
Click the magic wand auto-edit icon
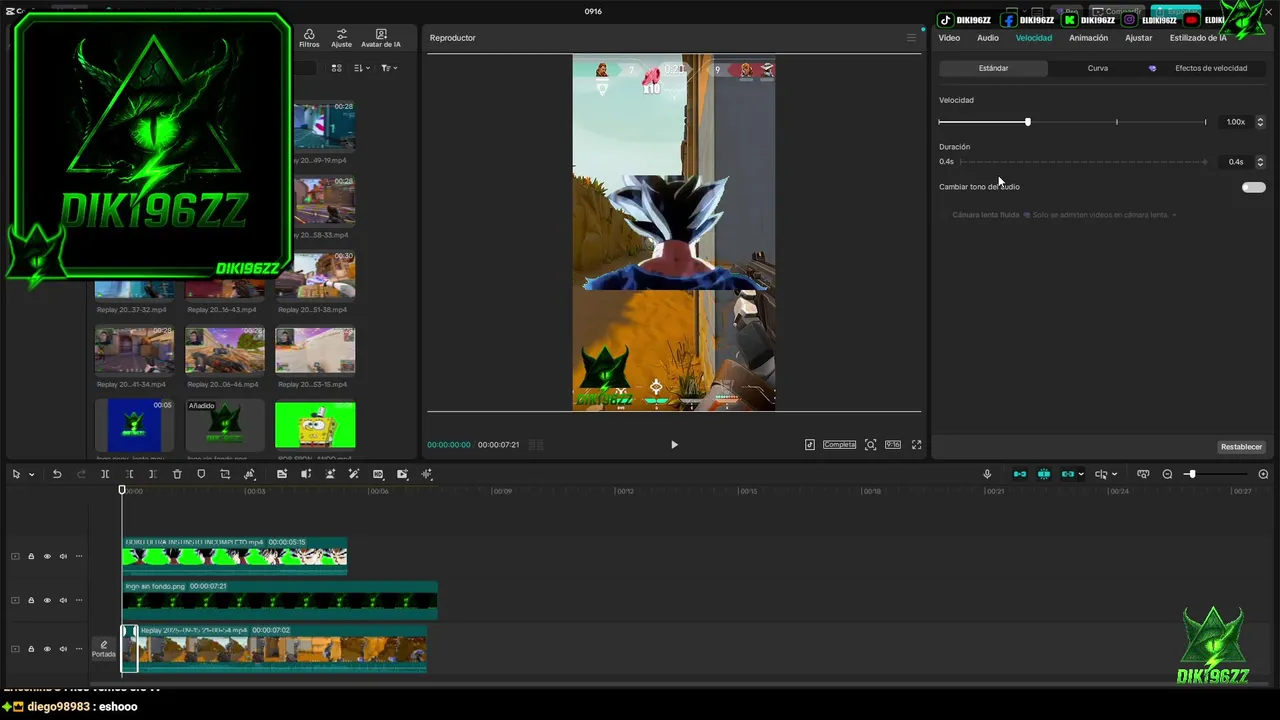pyautogui.click(x=354, y=474)
